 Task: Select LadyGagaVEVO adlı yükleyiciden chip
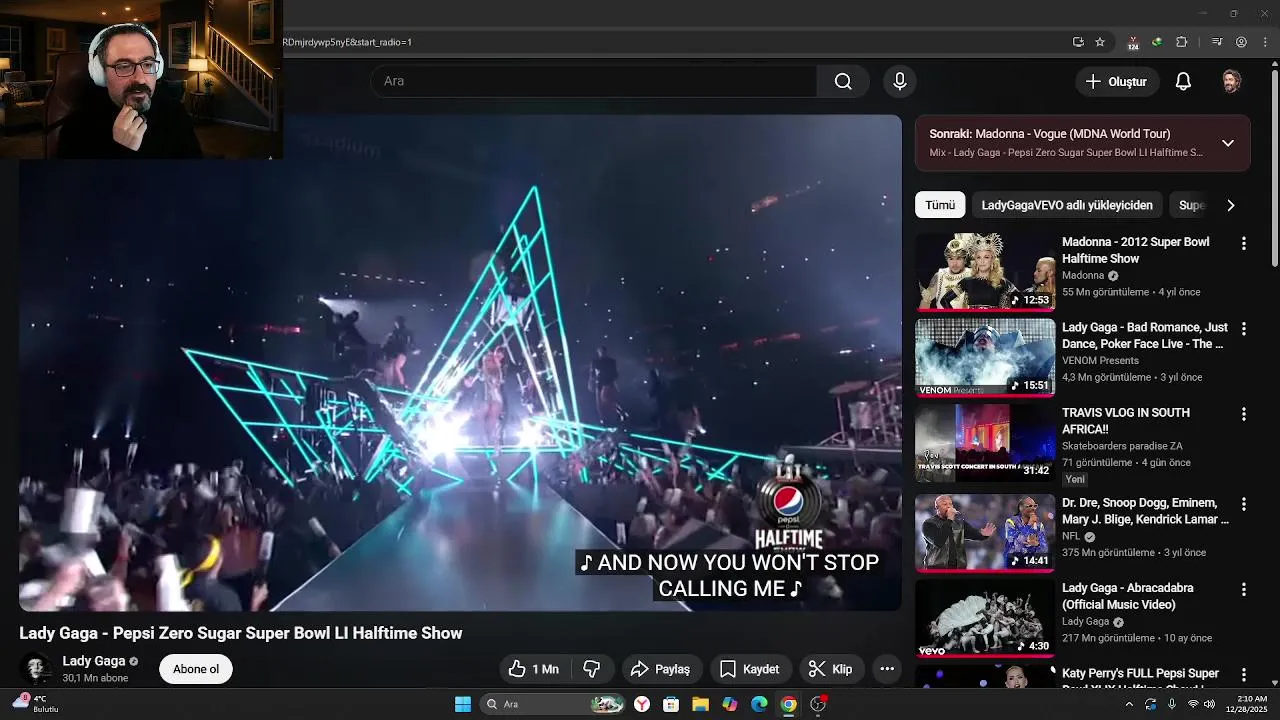[x=1067, y=205]
